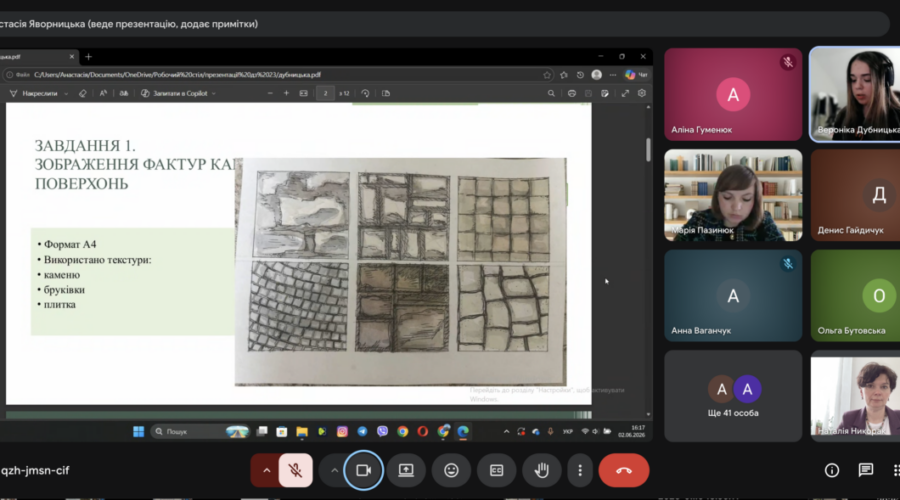
Task: Search in PDF with magnifier icon
Action: point(551,93)
